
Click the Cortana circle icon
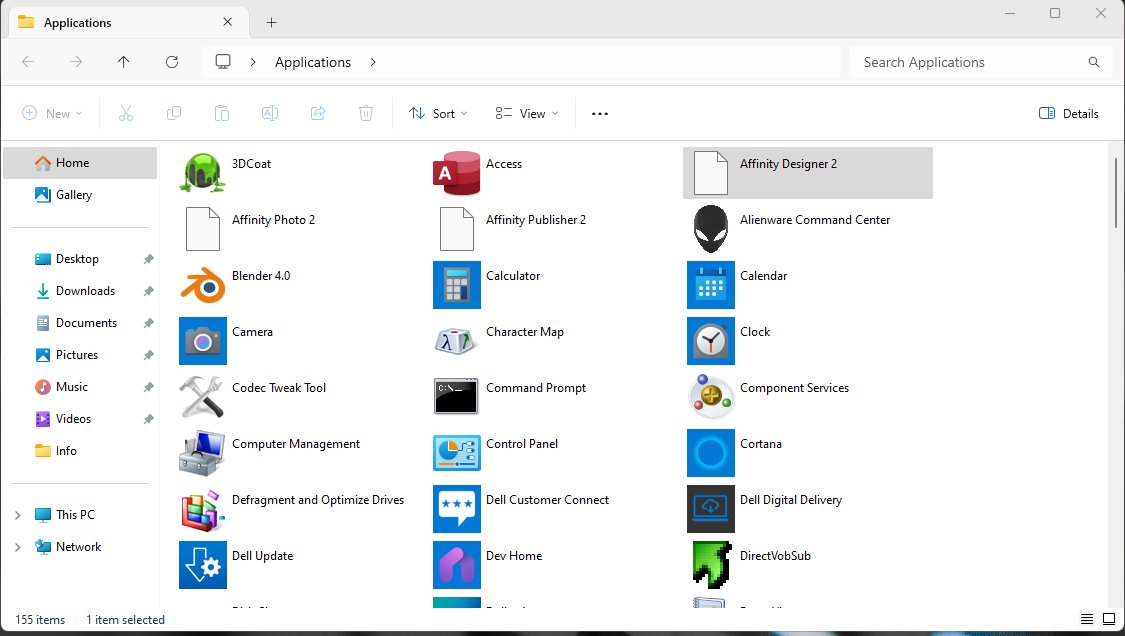(x=710, y=452)
